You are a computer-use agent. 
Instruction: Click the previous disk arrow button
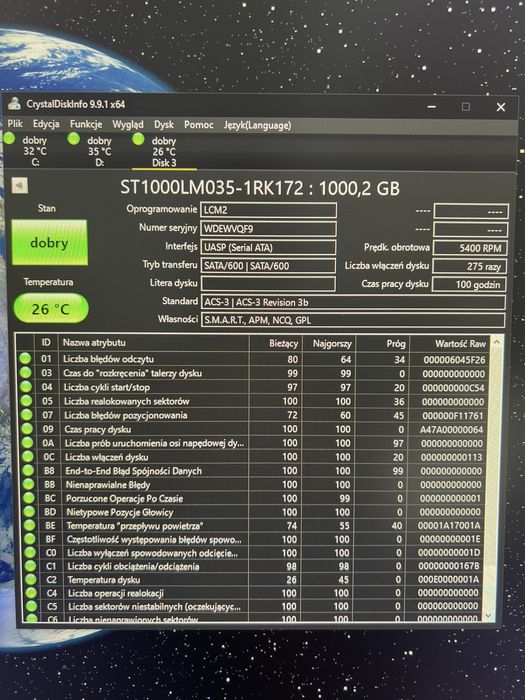point(20,185)
